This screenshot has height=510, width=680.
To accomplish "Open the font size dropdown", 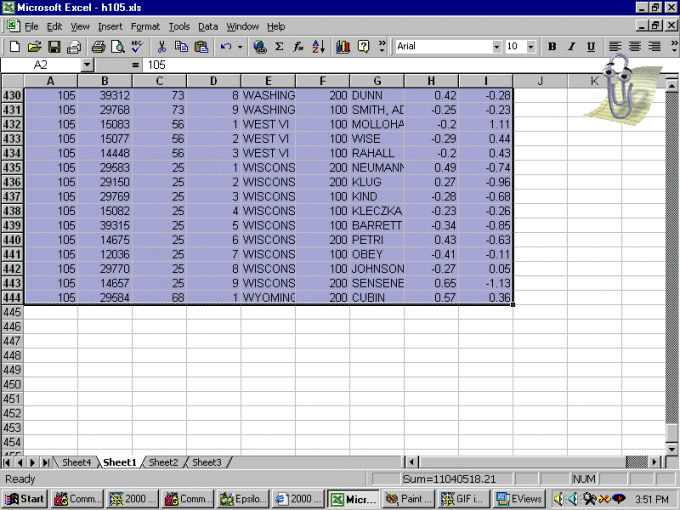I will [532, 46].
